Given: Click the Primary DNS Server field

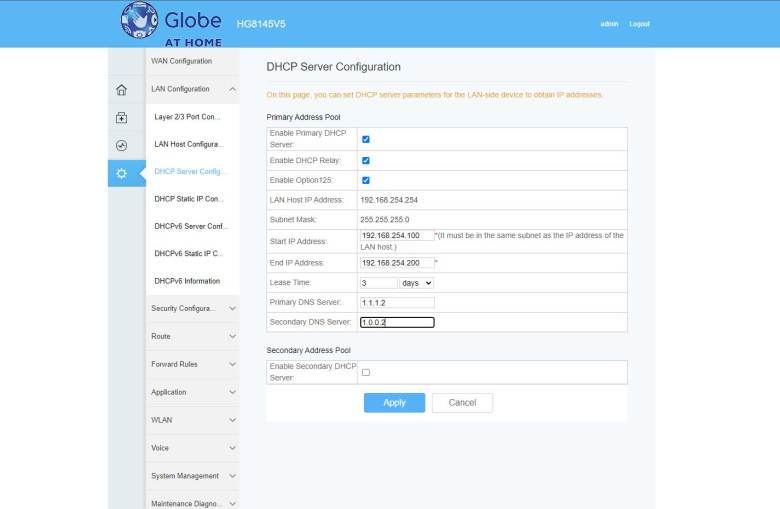Looking at the screenshot, I should point(397,303).
